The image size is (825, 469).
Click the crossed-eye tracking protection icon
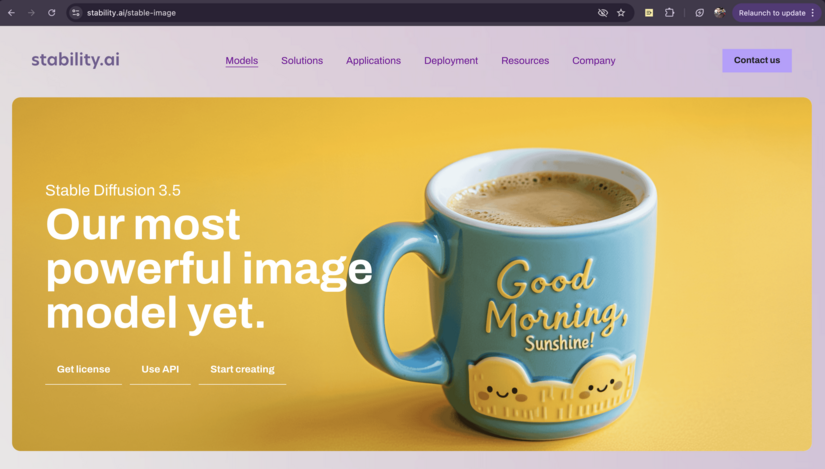(x=603, y=13)
